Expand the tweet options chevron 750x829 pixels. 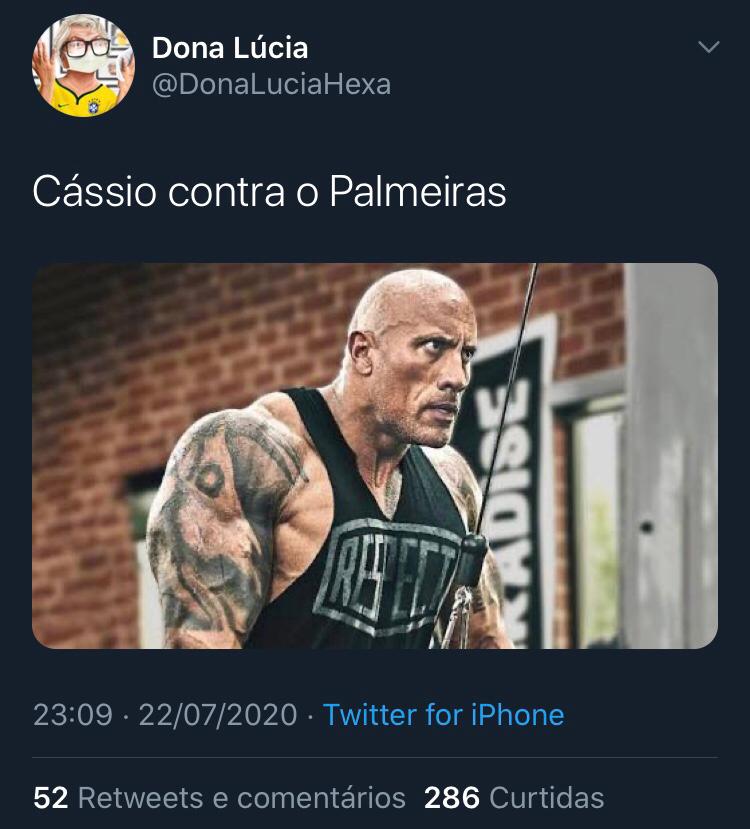point(708,47)
